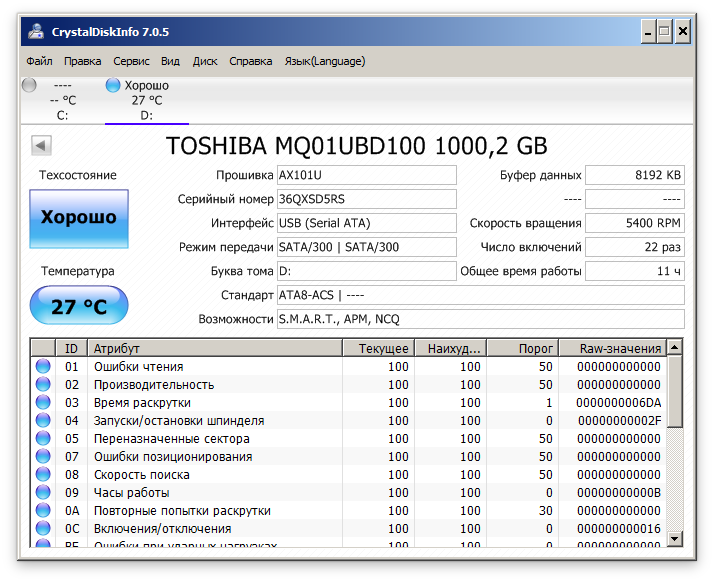Select the D: drive blue status circle
This screenshot has height=582, width=714.
click(112, 85)
